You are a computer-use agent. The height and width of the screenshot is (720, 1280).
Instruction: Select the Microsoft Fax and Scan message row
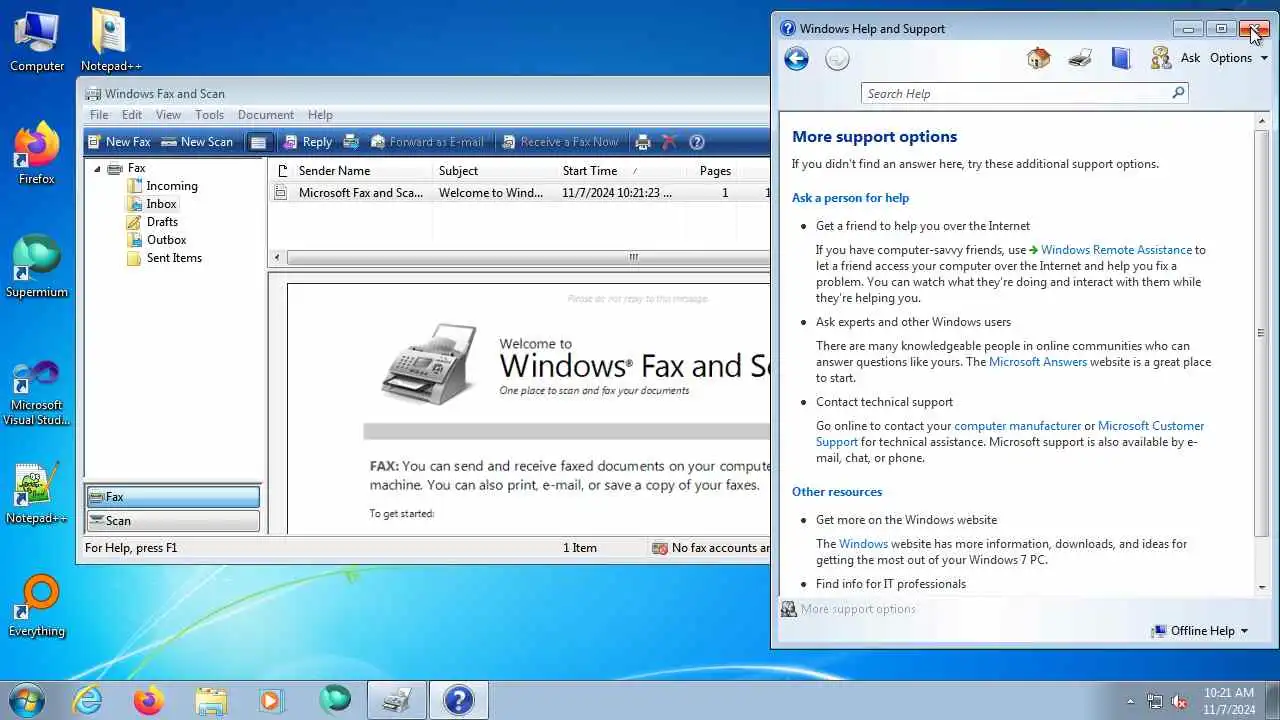pyautogui.click(x=520, y=193)
